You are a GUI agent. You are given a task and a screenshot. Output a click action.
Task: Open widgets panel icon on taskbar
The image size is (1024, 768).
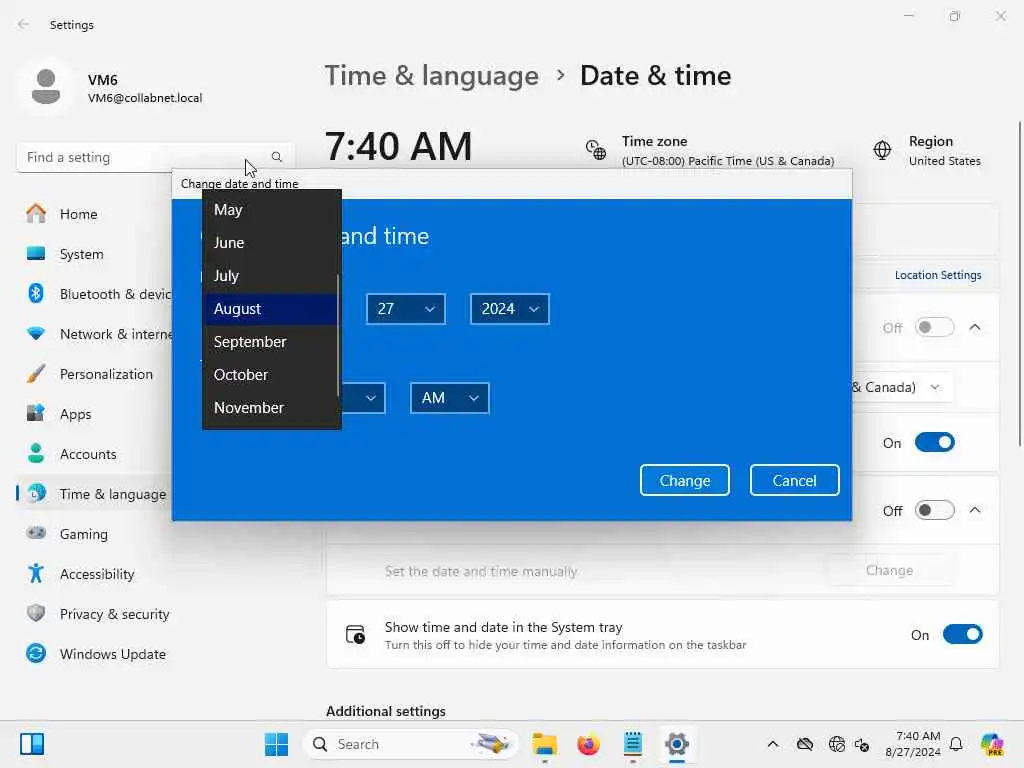(32, 744)
